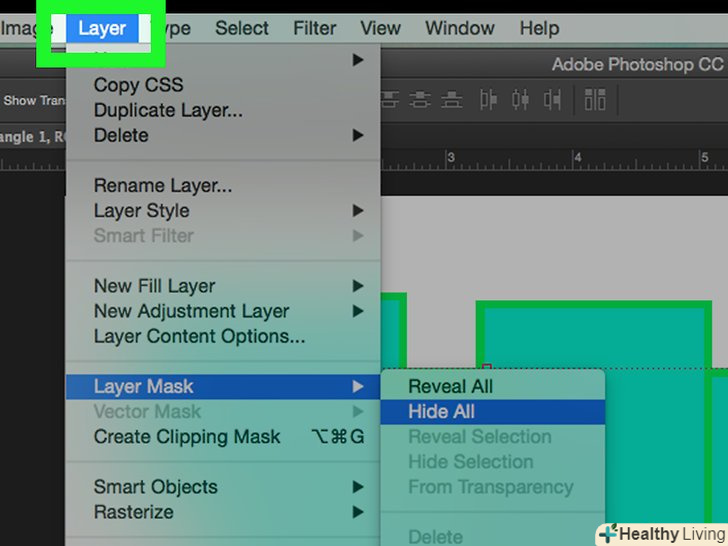728x546 pixels.
Task: Click the Image menu in menu bar
Action: click(26, 28)
